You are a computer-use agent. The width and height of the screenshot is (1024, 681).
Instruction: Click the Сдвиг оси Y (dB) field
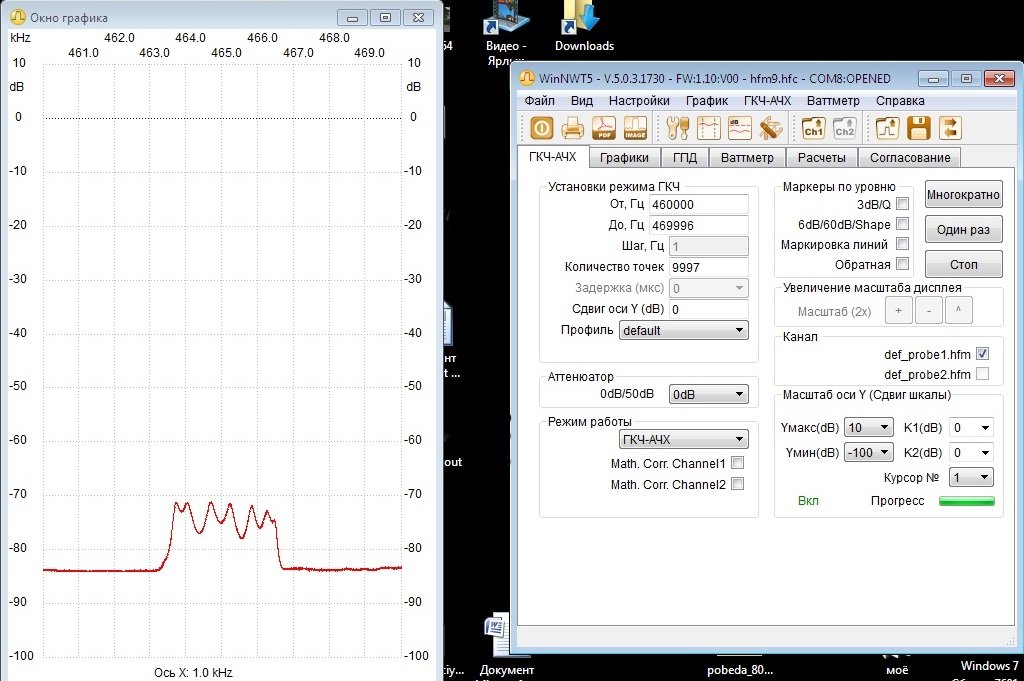click(x=709, y=309)
